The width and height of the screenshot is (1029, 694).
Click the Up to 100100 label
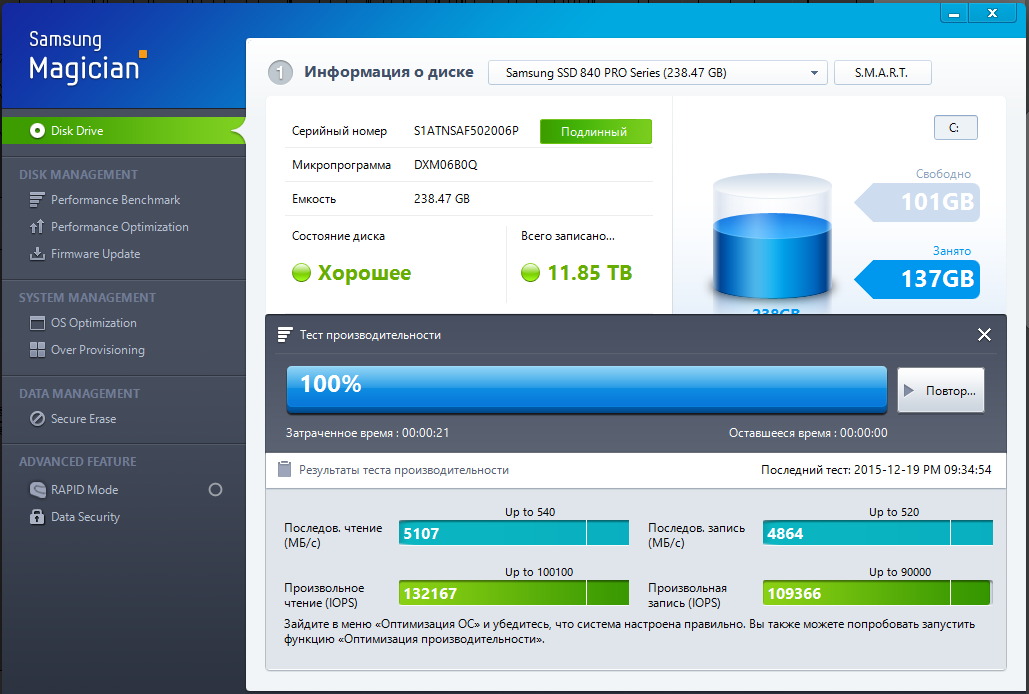(x=539, y=572)
